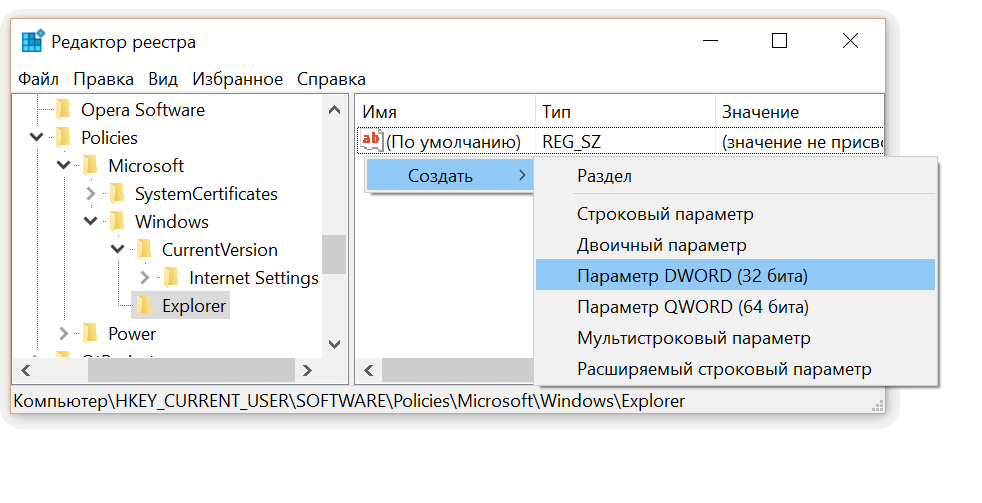Open the Файл menu
The image size is (982, 503).
click(38, 79)
